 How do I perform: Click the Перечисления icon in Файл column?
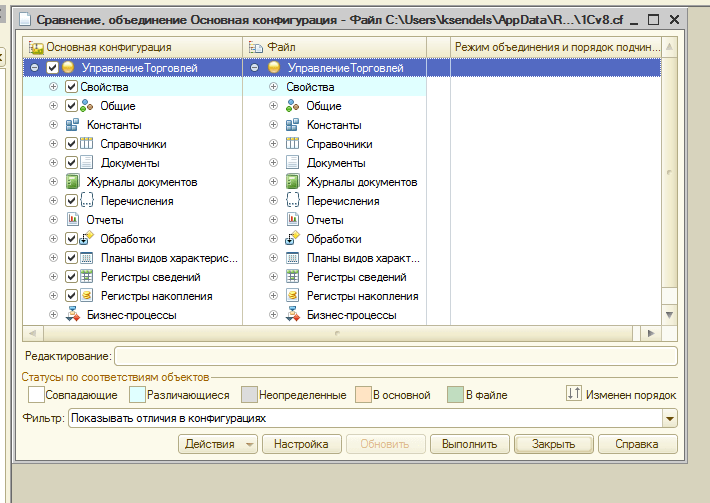point(292,201)
